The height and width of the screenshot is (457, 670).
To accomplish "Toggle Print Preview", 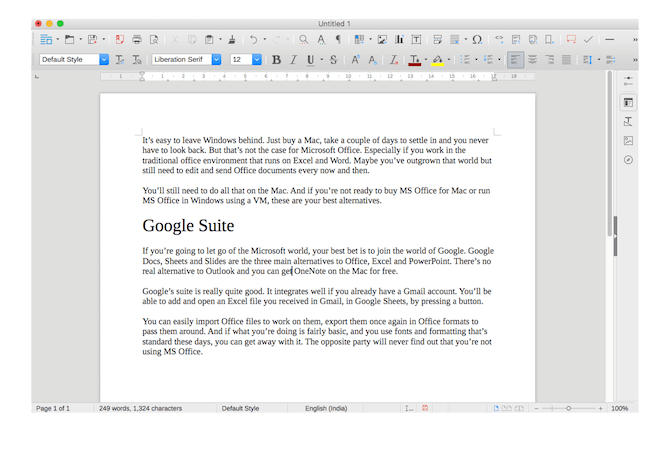I will point(154,40).
